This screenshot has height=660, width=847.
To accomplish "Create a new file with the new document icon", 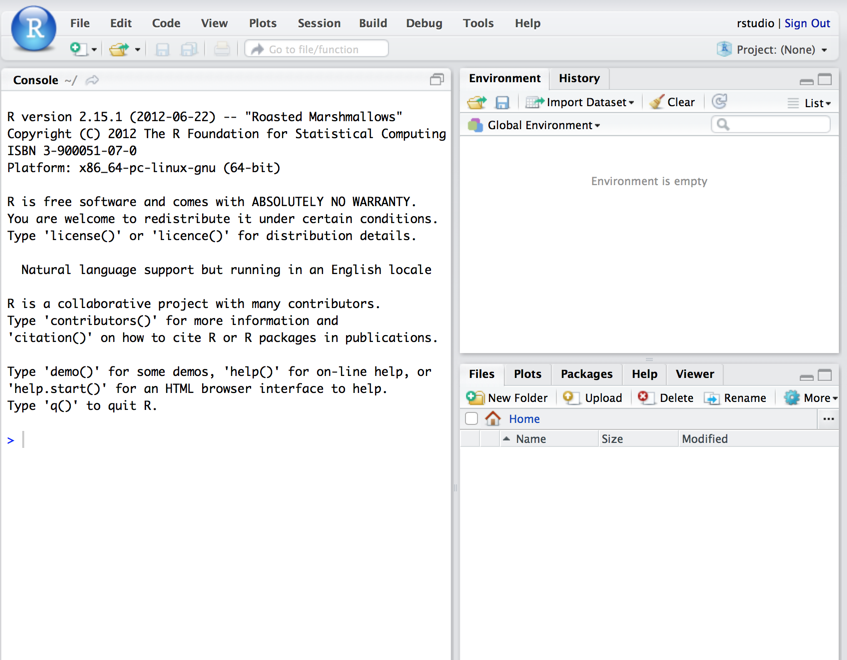I will point(77,47).
